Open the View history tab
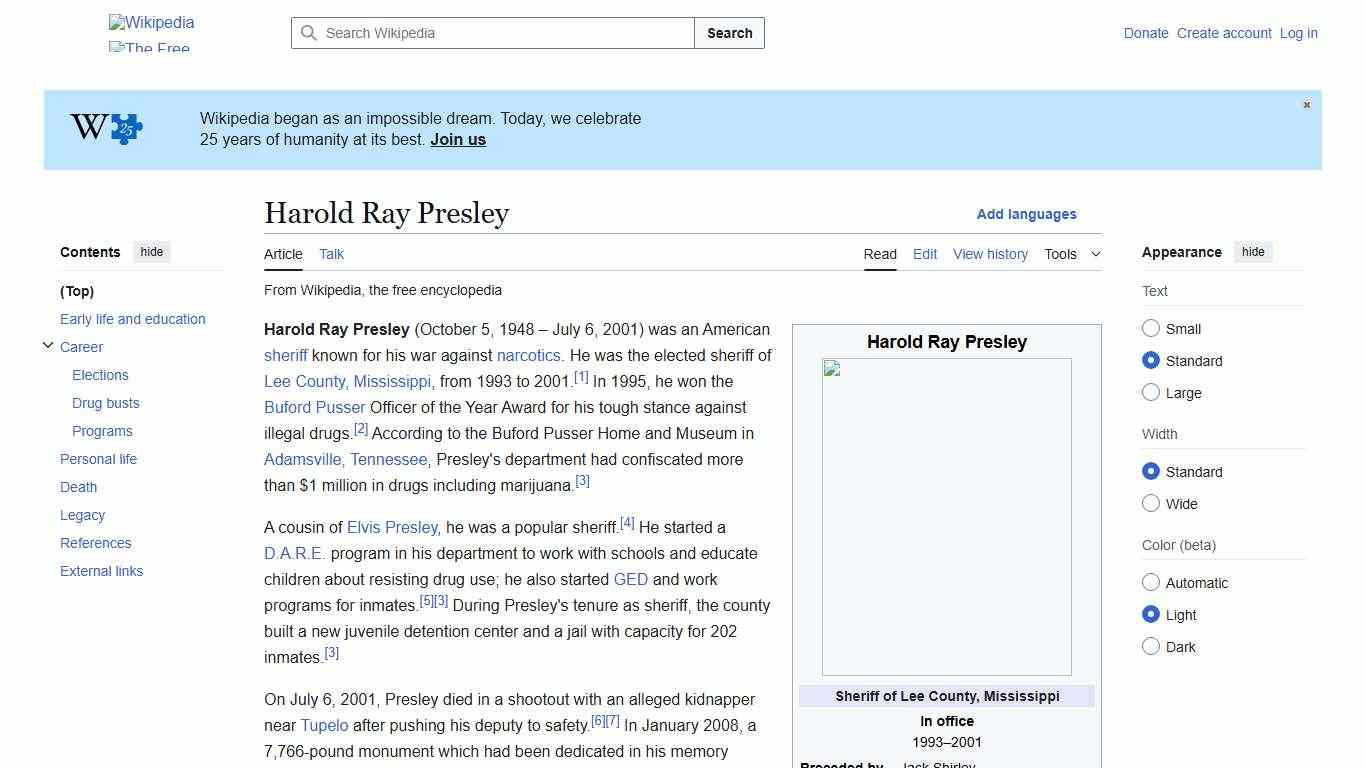1366x768 pixels. click(x=990, y=254)
